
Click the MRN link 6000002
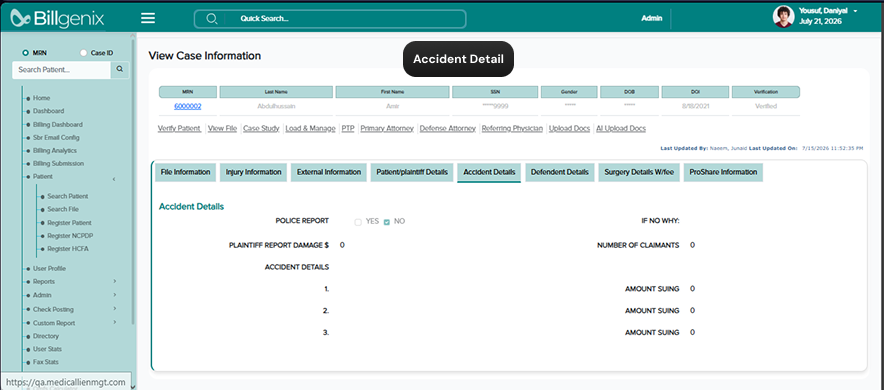(x=188, y=106)
